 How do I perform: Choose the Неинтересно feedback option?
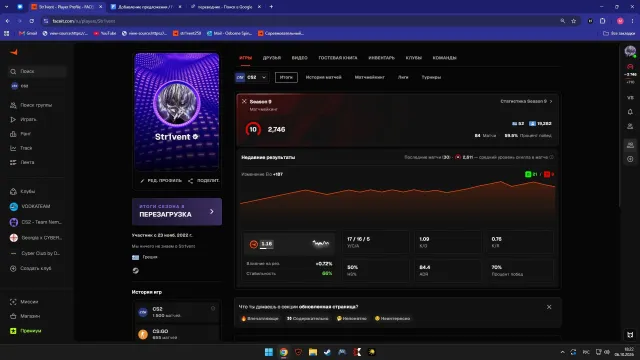coord(392,318)
